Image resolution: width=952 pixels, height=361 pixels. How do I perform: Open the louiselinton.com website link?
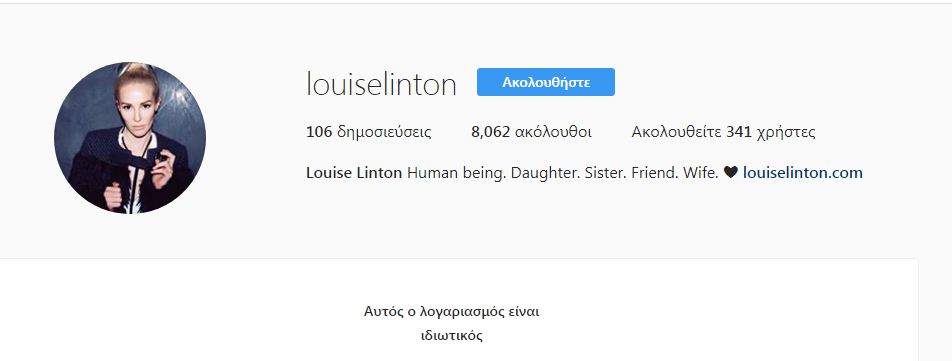coord(803,173)
